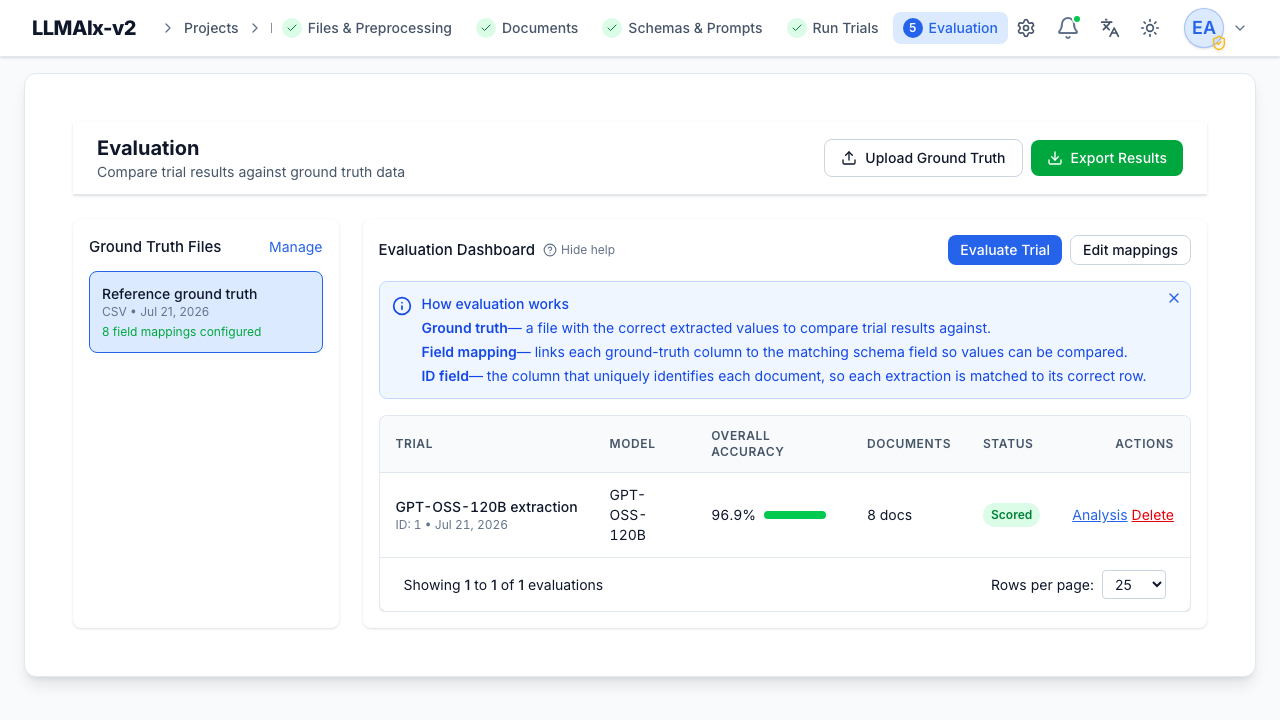Click Upload Ground Truth button
The image size is (1280, 720).
coord(923,158)
